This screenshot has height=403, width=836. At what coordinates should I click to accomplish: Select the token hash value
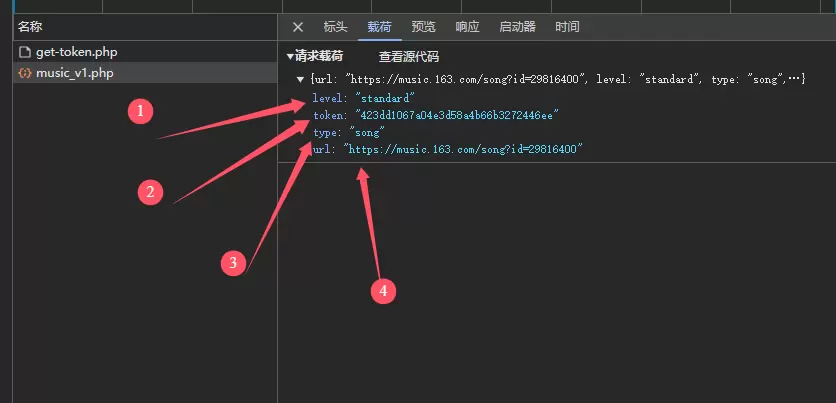point(457,115)
